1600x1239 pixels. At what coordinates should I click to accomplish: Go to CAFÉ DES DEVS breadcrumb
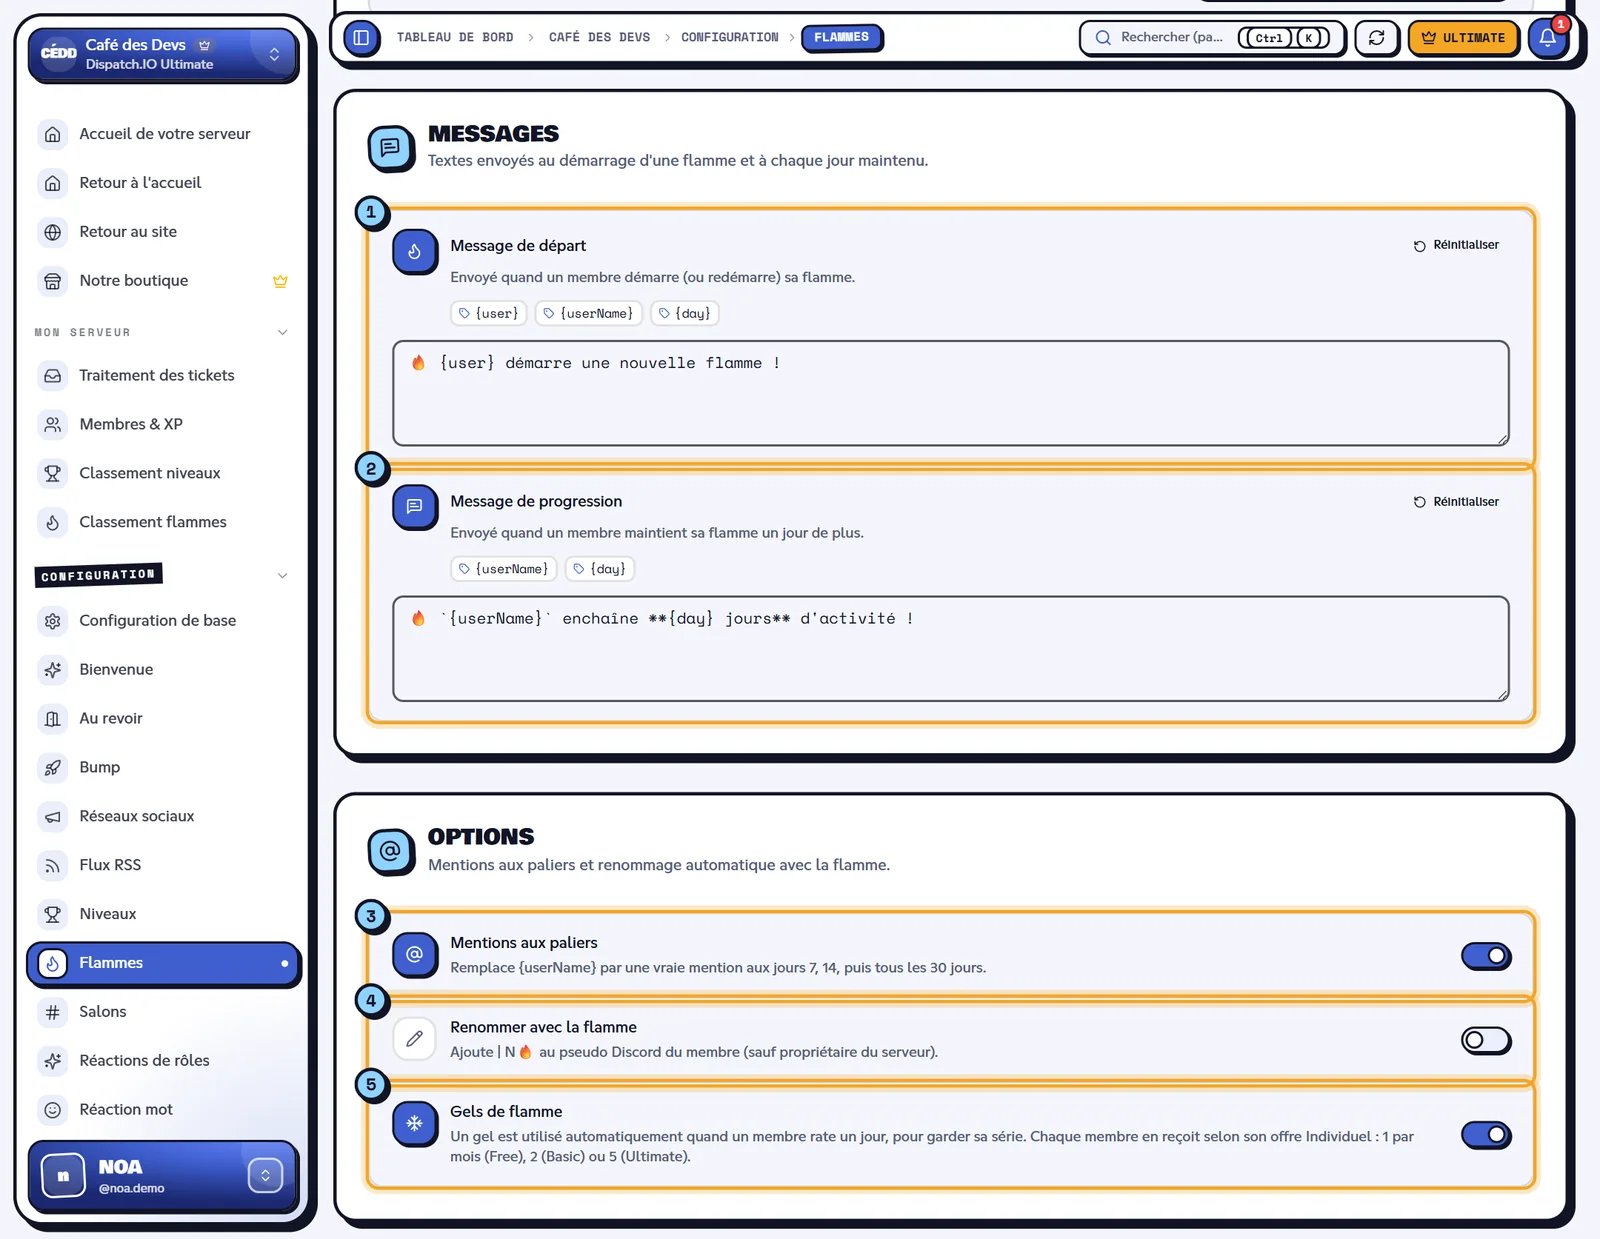pyautogui.click(x=599, y=38)
